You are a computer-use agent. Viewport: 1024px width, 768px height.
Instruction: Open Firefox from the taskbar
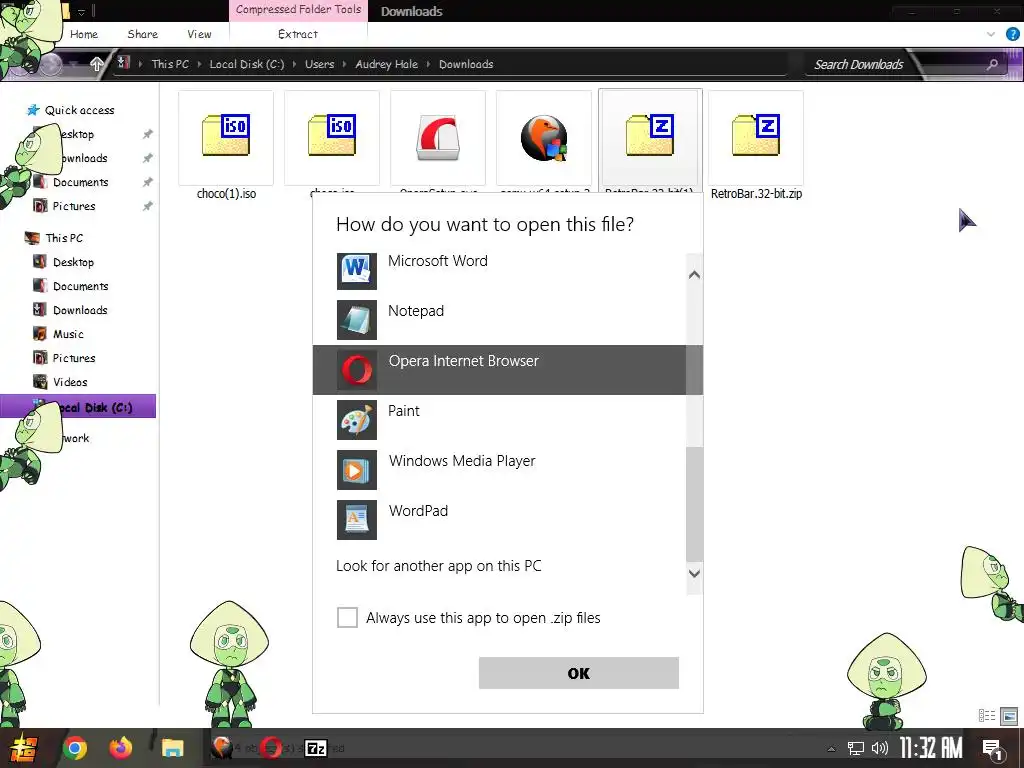coord(120,748)
